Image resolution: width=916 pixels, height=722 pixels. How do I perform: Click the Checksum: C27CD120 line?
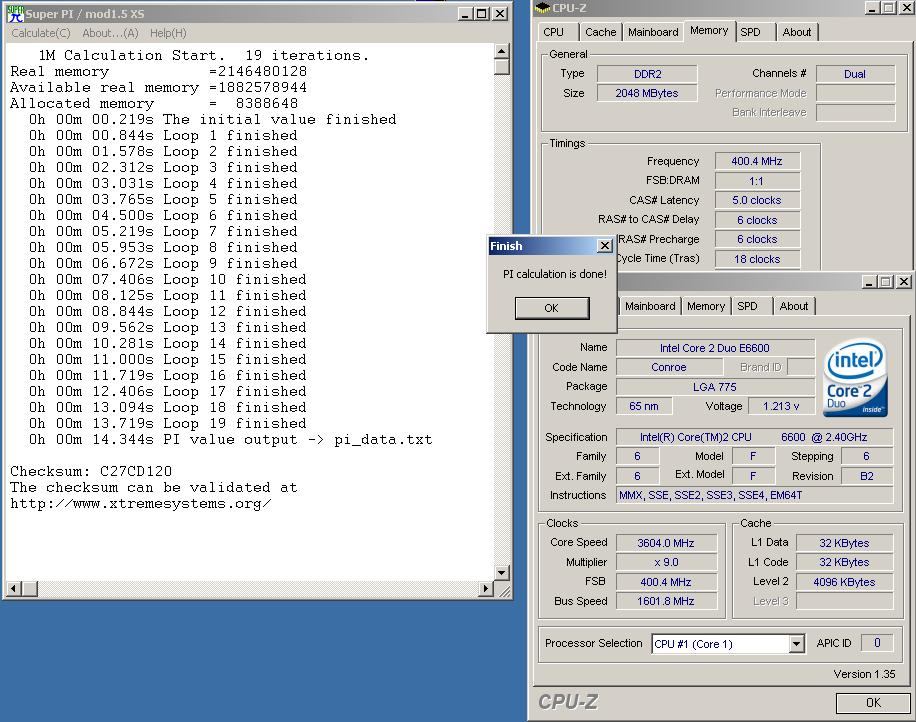(91, 471)
